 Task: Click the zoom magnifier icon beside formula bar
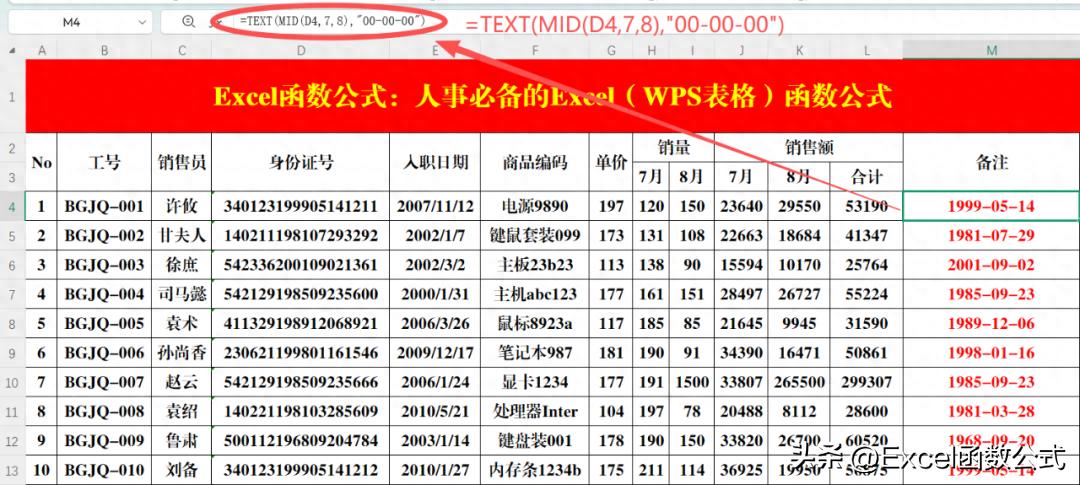[x=189, y=21]
